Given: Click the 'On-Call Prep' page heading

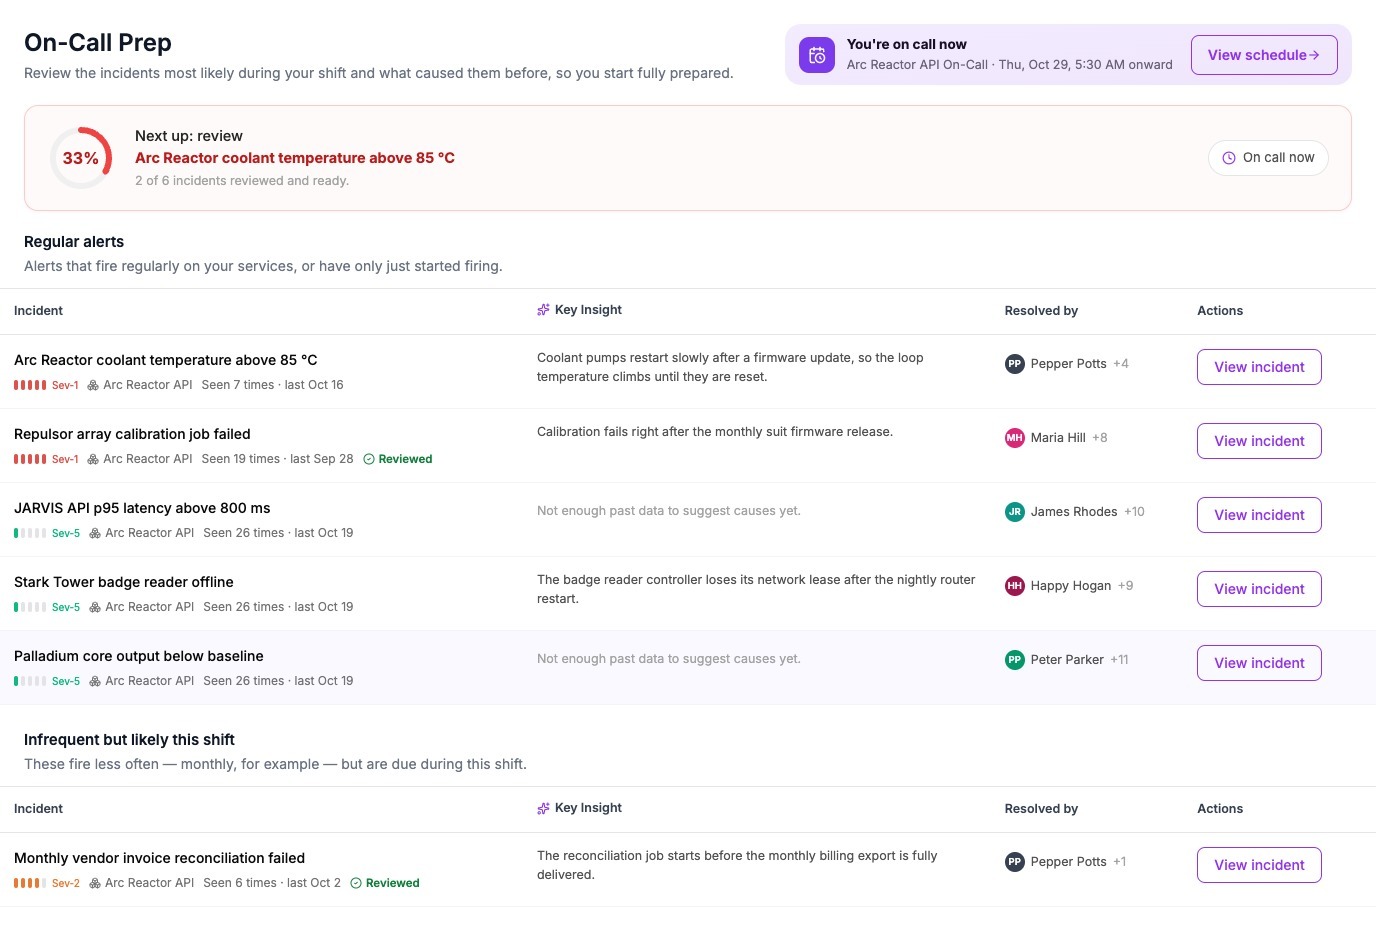Looking at the screenshot, I should (x=98, y=43).
